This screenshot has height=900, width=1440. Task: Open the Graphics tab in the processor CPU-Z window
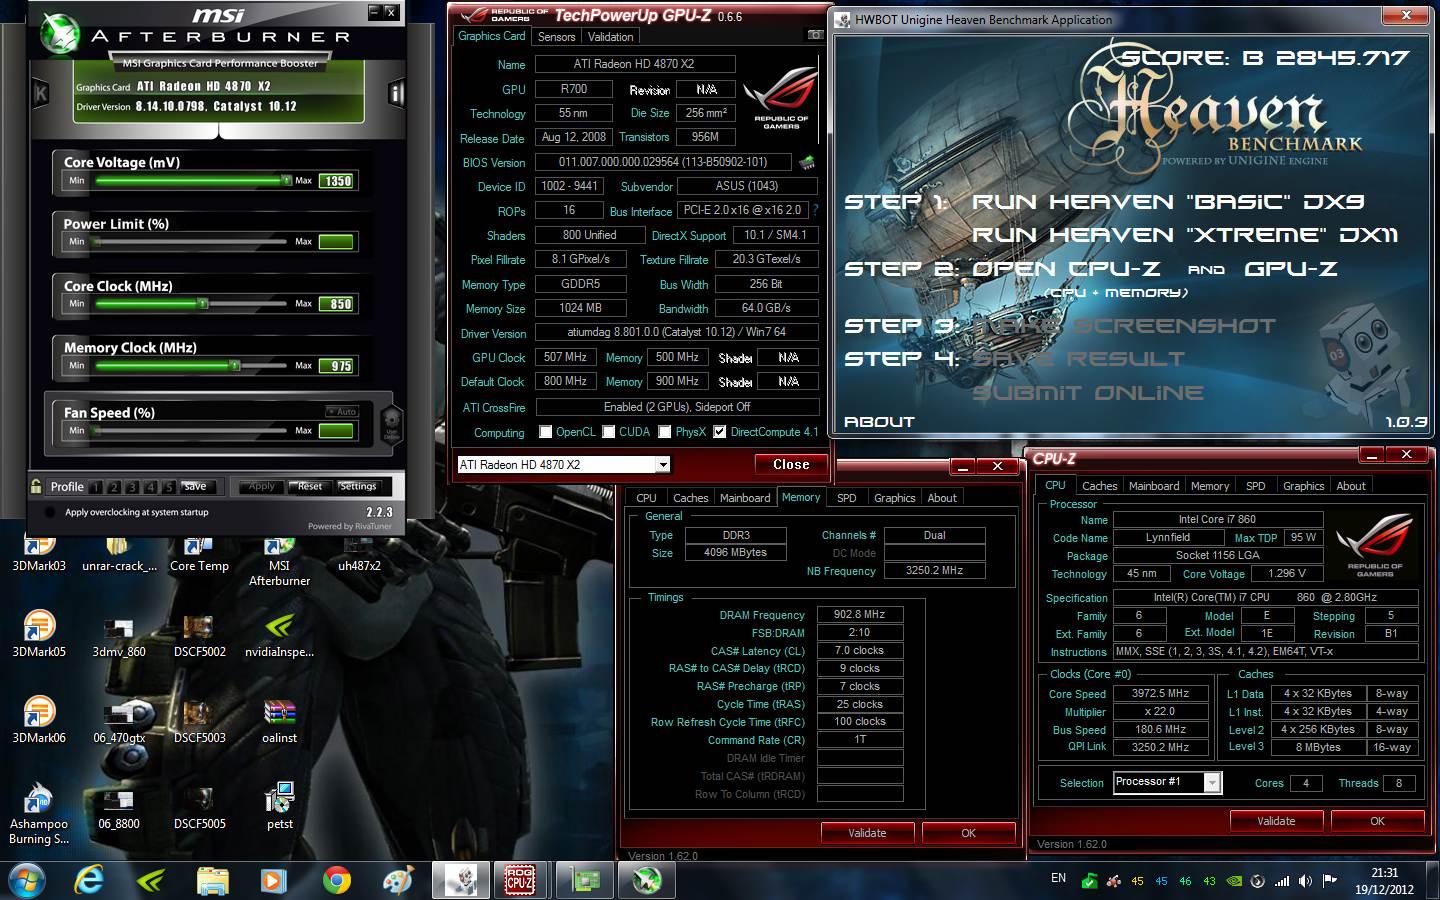[1303, 486]
